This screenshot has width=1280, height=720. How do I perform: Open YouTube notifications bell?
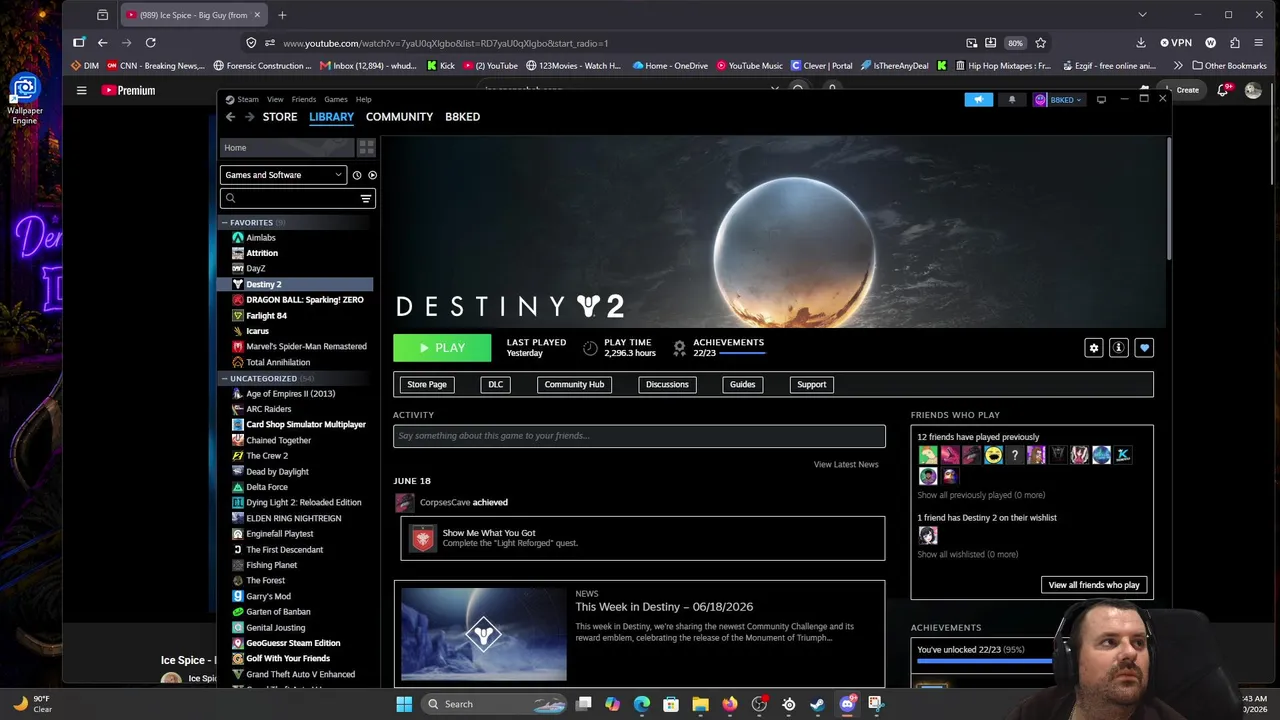pyautogui.click(x=1223, y=90)
